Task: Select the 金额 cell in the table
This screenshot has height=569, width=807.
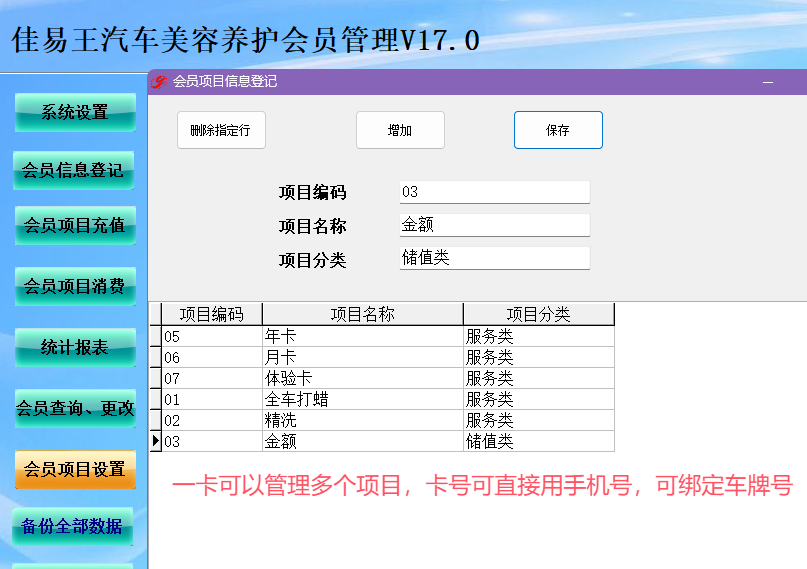Action: (x=363, y=441)
